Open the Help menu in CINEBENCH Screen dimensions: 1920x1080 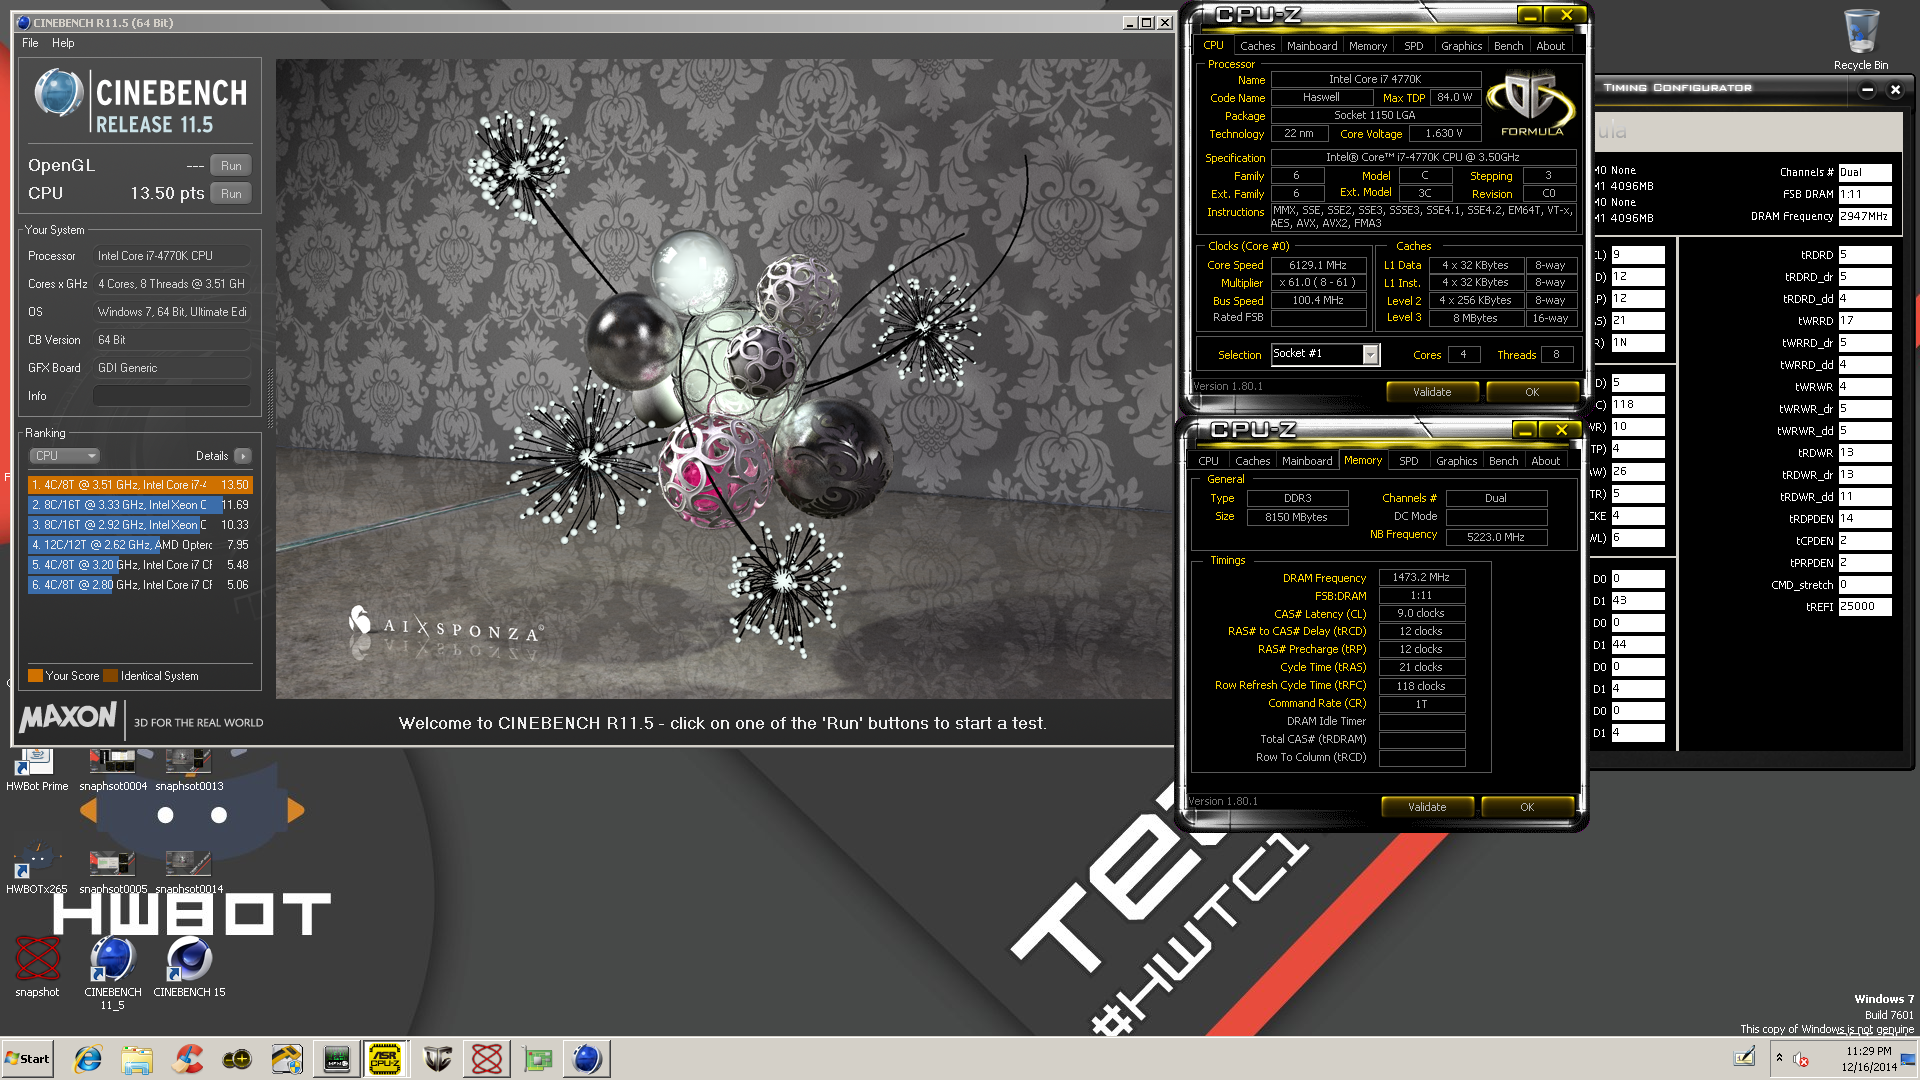(x=63, y=43)
